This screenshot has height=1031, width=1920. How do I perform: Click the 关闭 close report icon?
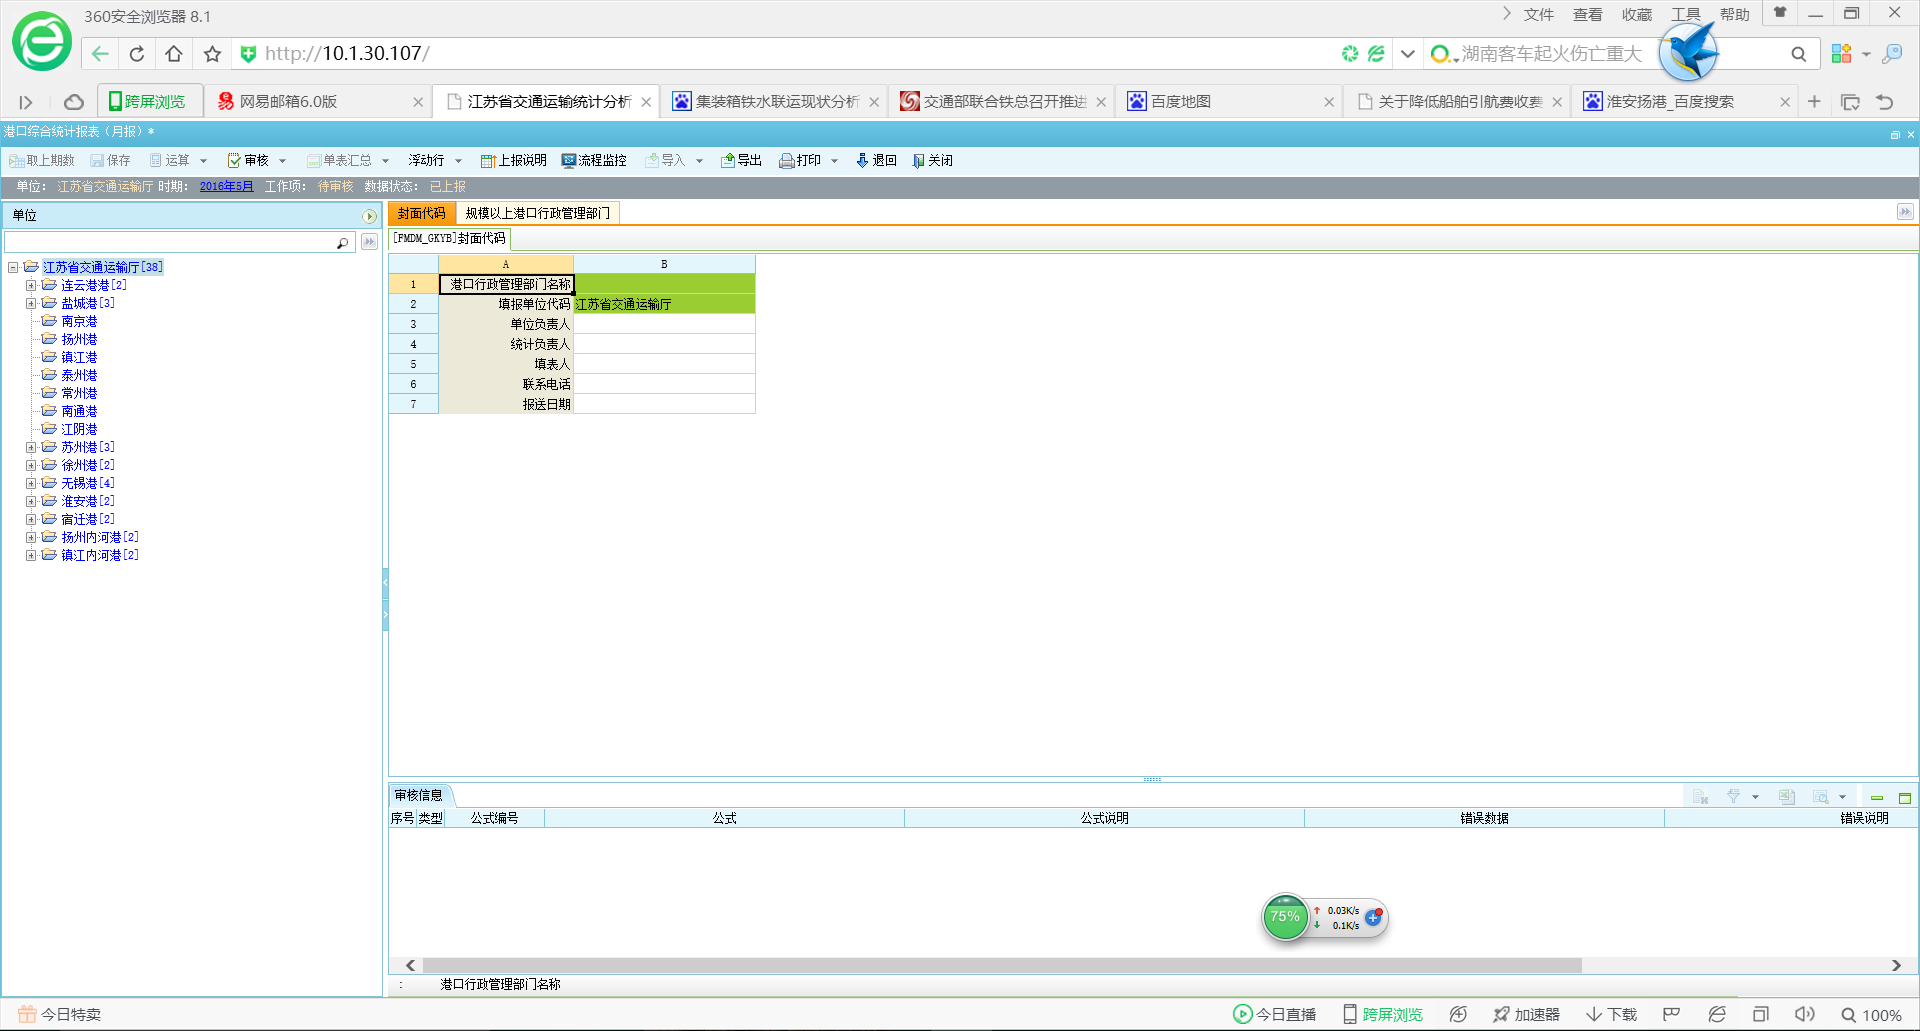click(918, 161)
